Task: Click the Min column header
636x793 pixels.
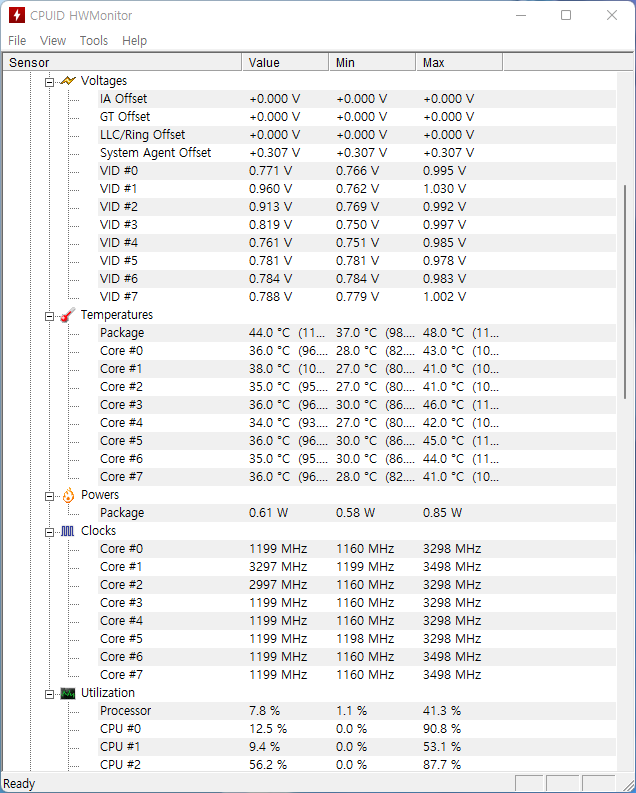Action: click(x=372, y=63)
